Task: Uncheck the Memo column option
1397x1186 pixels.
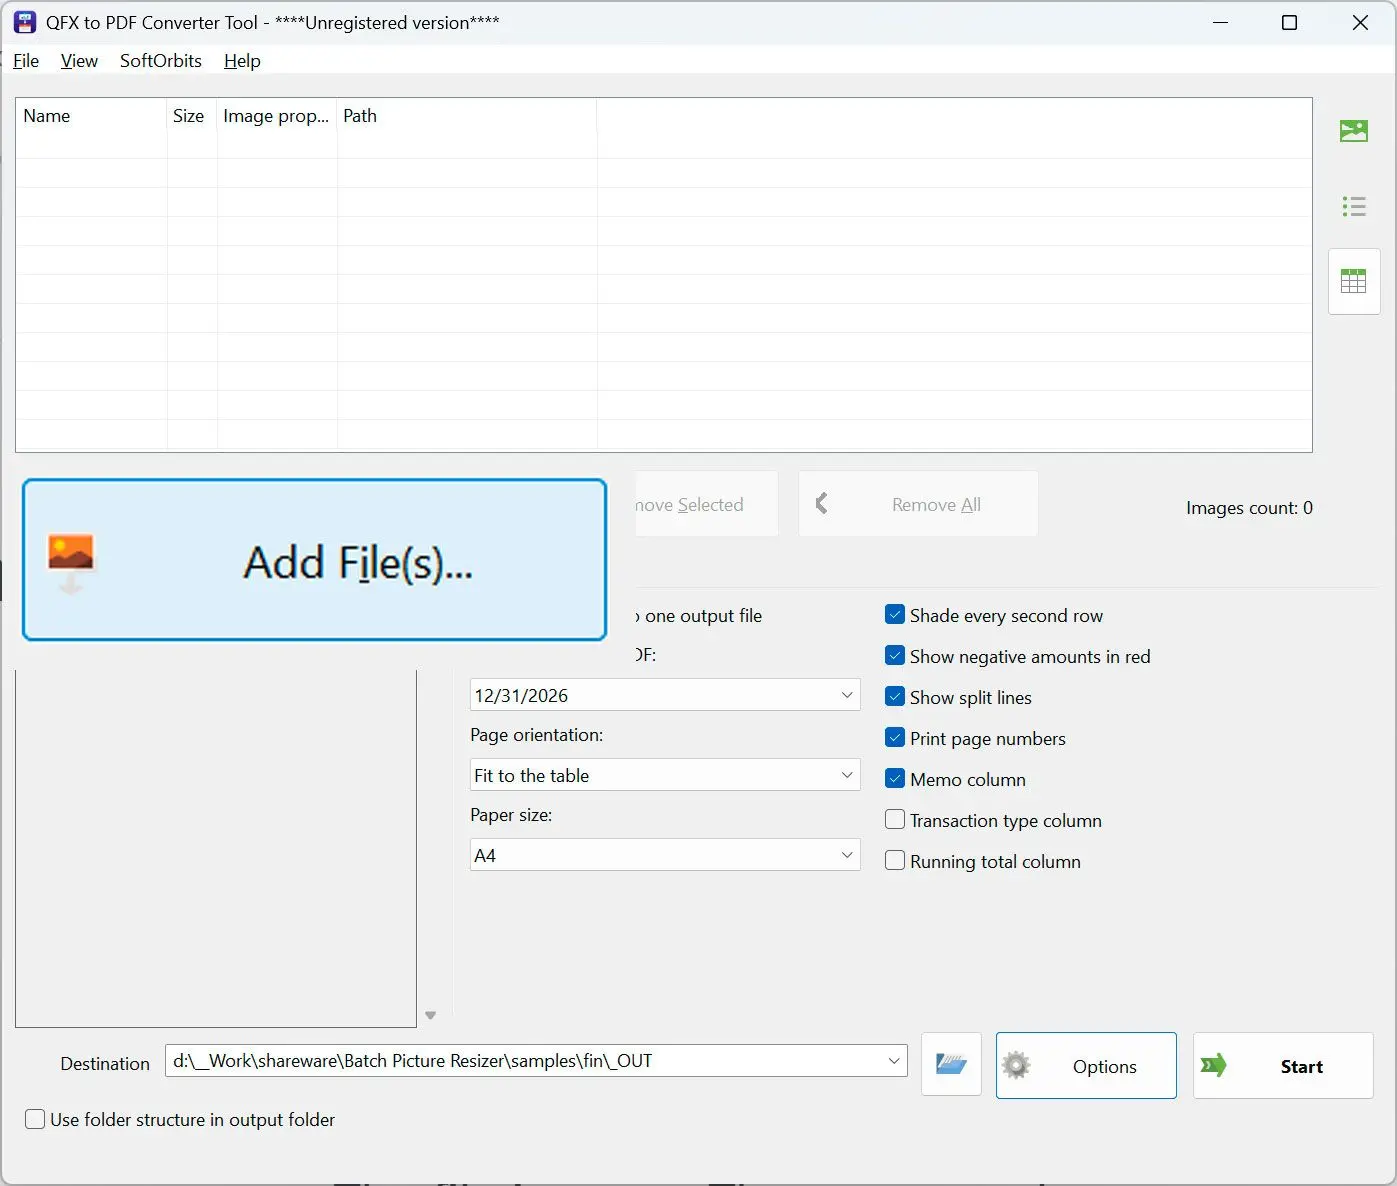Action: pos(895,779)
